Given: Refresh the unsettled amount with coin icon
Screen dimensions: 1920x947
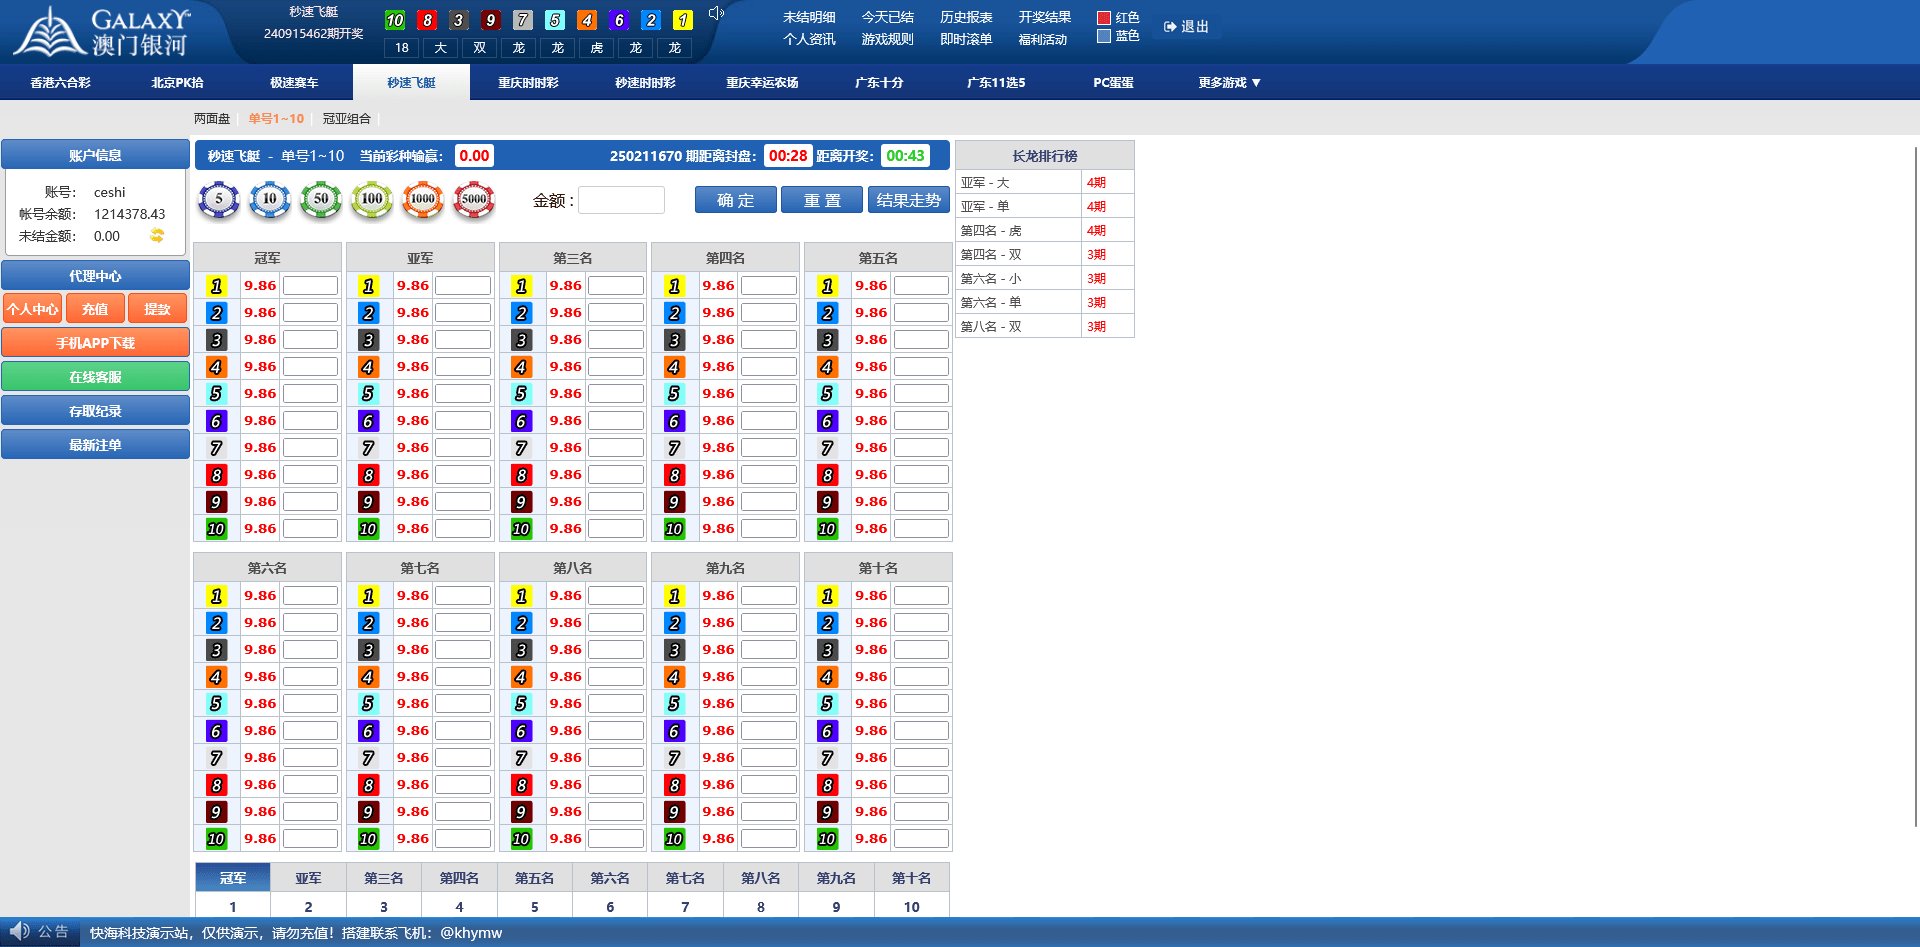Looking at the screenshot, I should 157,236.
